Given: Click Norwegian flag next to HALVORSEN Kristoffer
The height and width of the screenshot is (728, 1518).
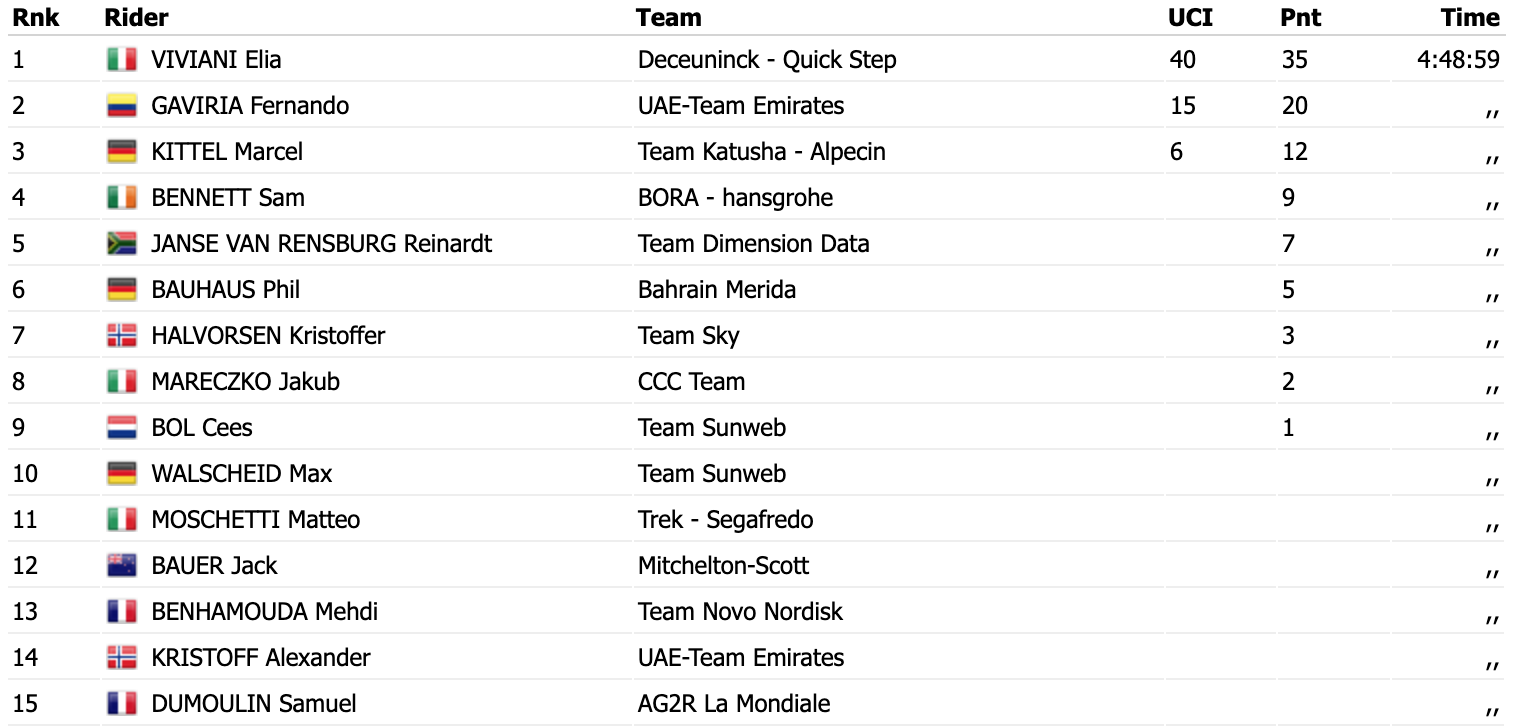Looking at the screenshot, I should [122, 336].
